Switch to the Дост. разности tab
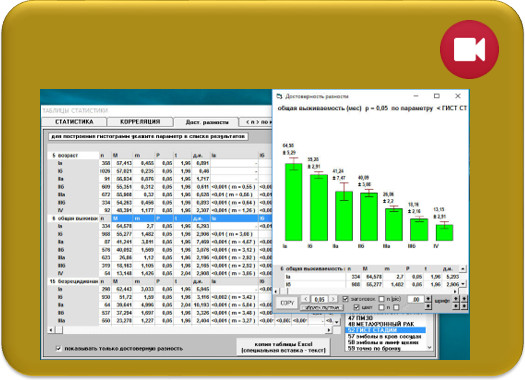This screenshot has height=380, width=525. 207,123
